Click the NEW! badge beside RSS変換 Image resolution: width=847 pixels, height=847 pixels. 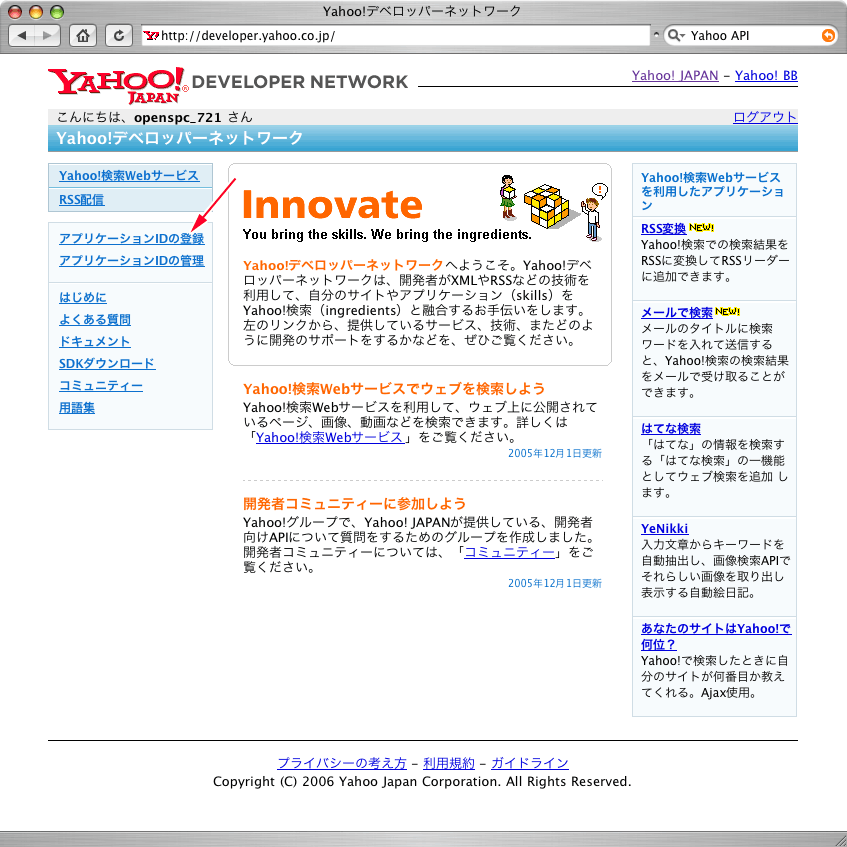(701, 227)
